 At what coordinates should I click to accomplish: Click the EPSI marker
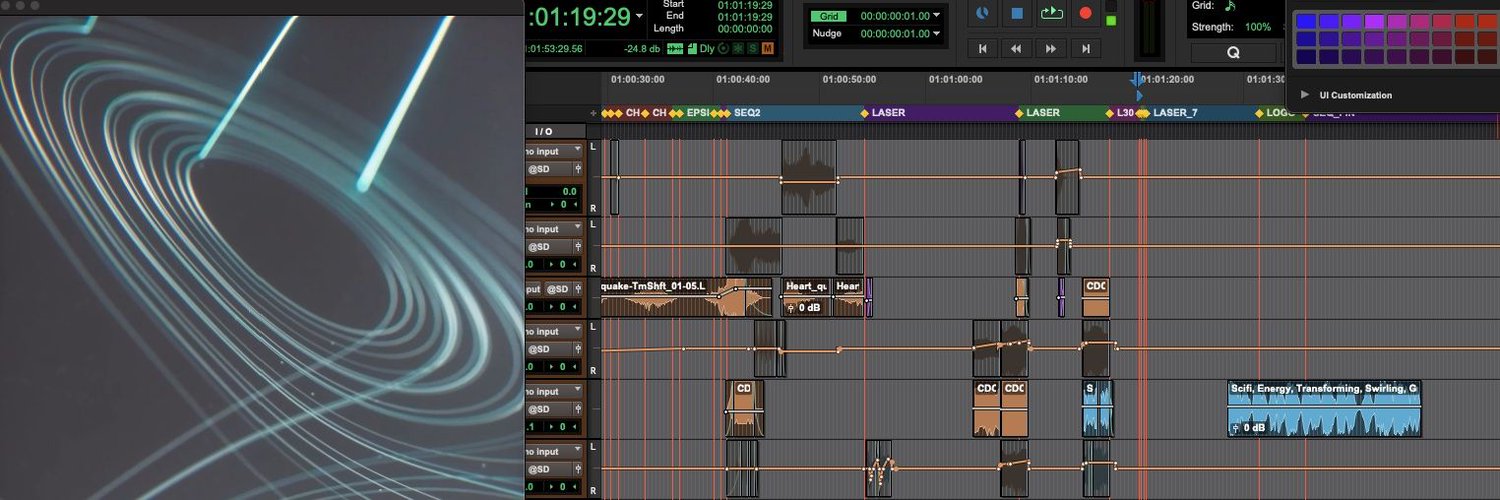pos(698,113)
